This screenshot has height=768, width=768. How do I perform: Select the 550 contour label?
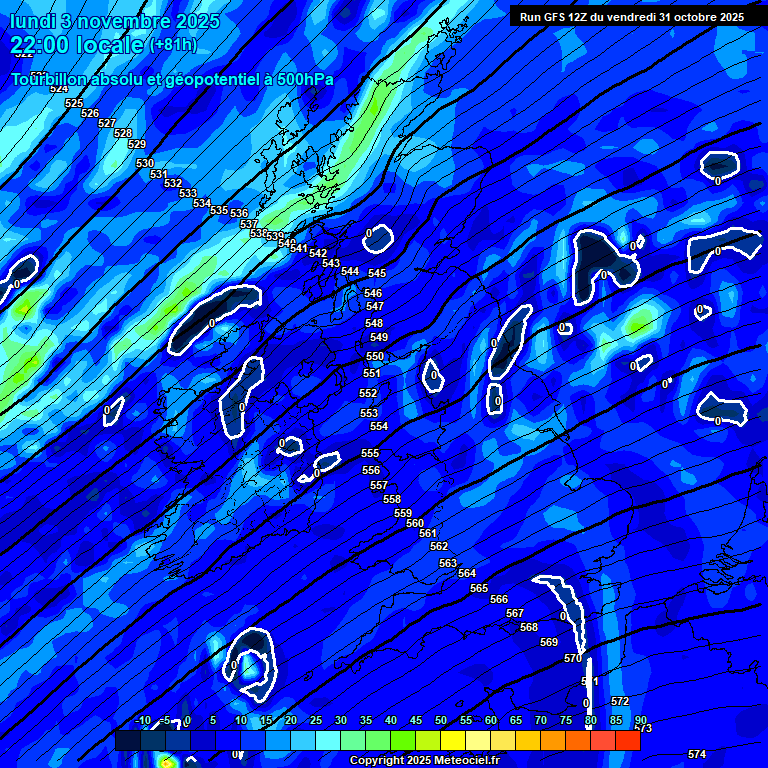pos(375,356)
